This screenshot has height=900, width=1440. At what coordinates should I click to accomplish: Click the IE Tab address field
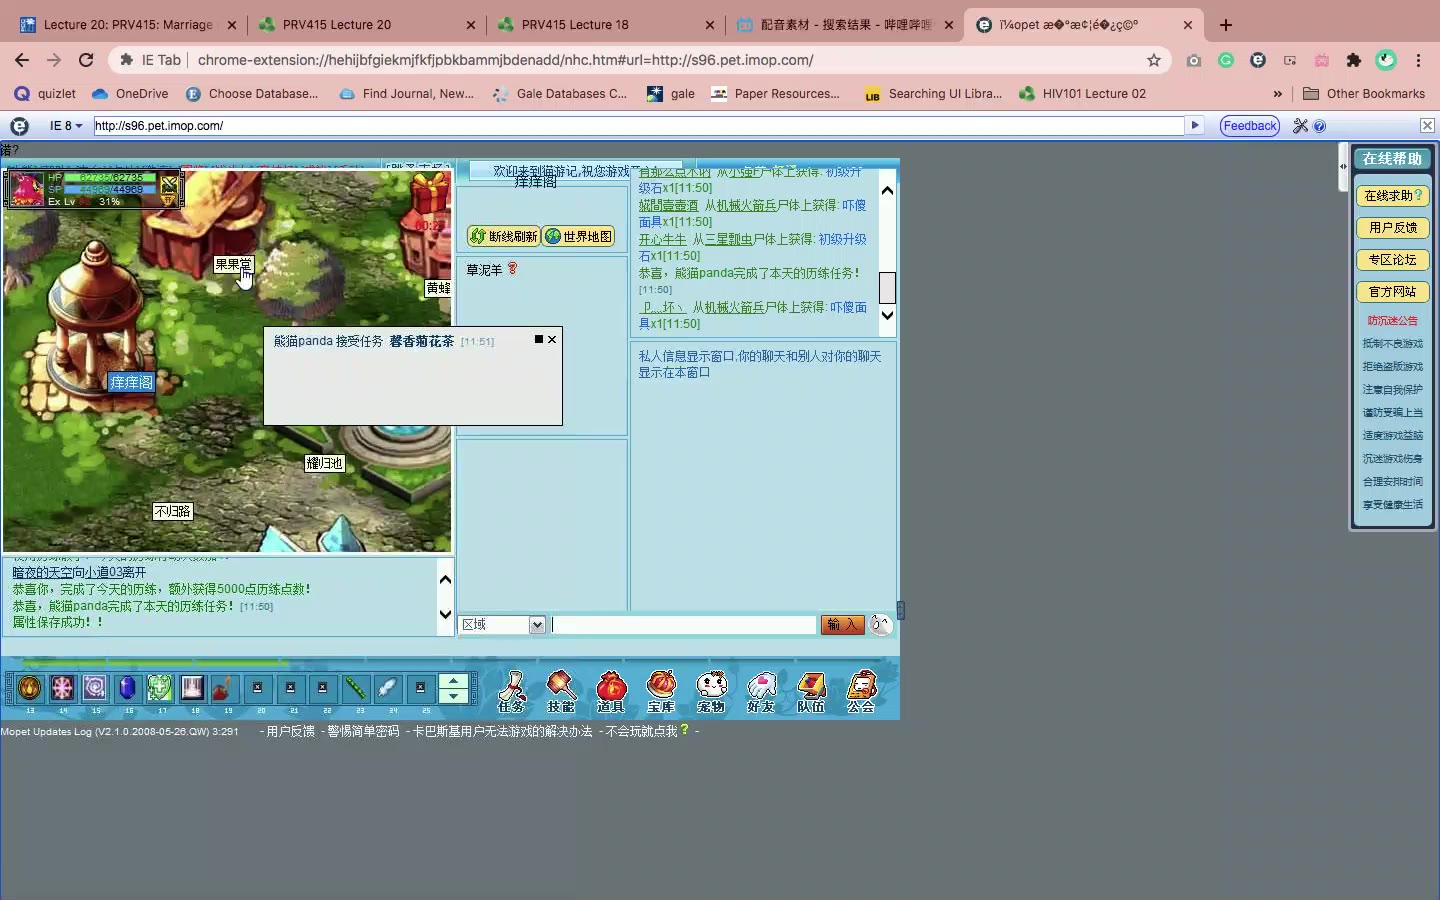pyautogui.click(x=639, y=126)
